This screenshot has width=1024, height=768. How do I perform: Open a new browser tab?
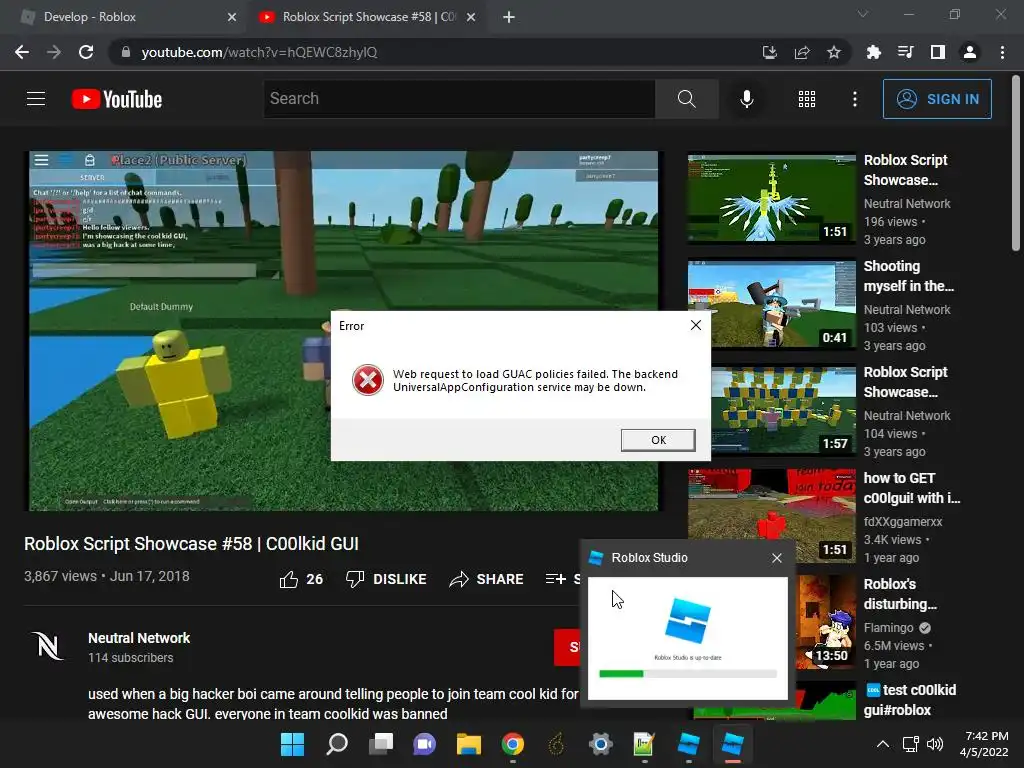509,17
